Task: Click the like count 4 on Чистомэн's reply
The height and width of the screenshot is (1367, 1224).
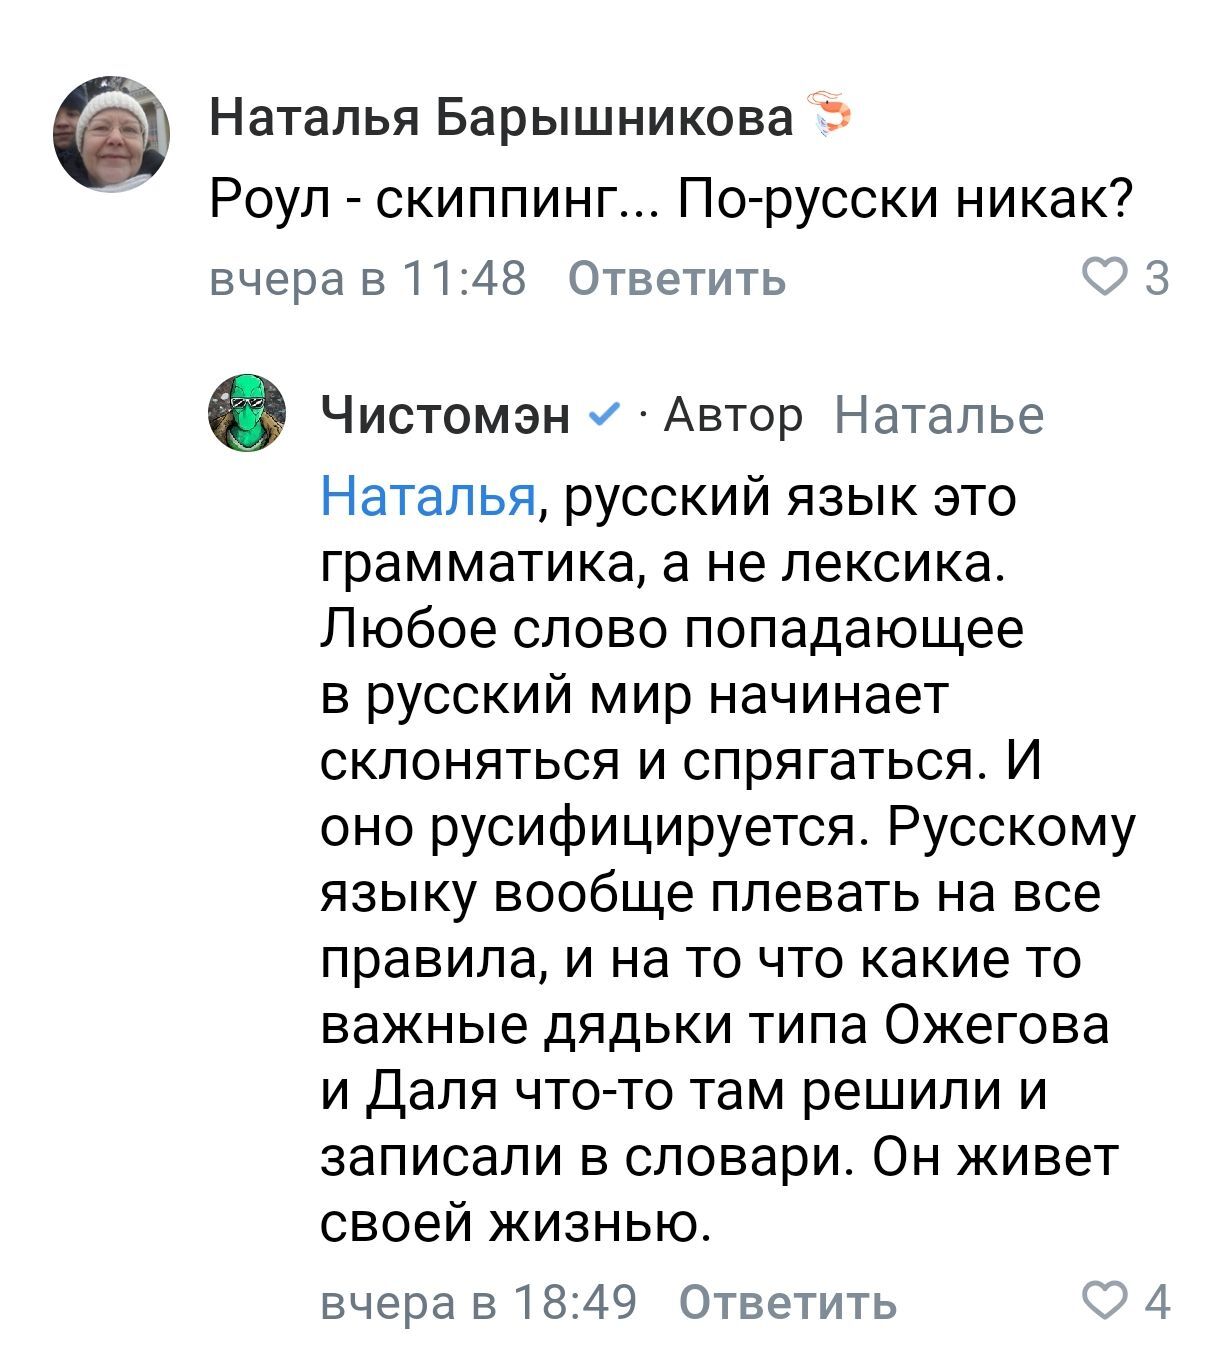Action: (1156, 1302)
